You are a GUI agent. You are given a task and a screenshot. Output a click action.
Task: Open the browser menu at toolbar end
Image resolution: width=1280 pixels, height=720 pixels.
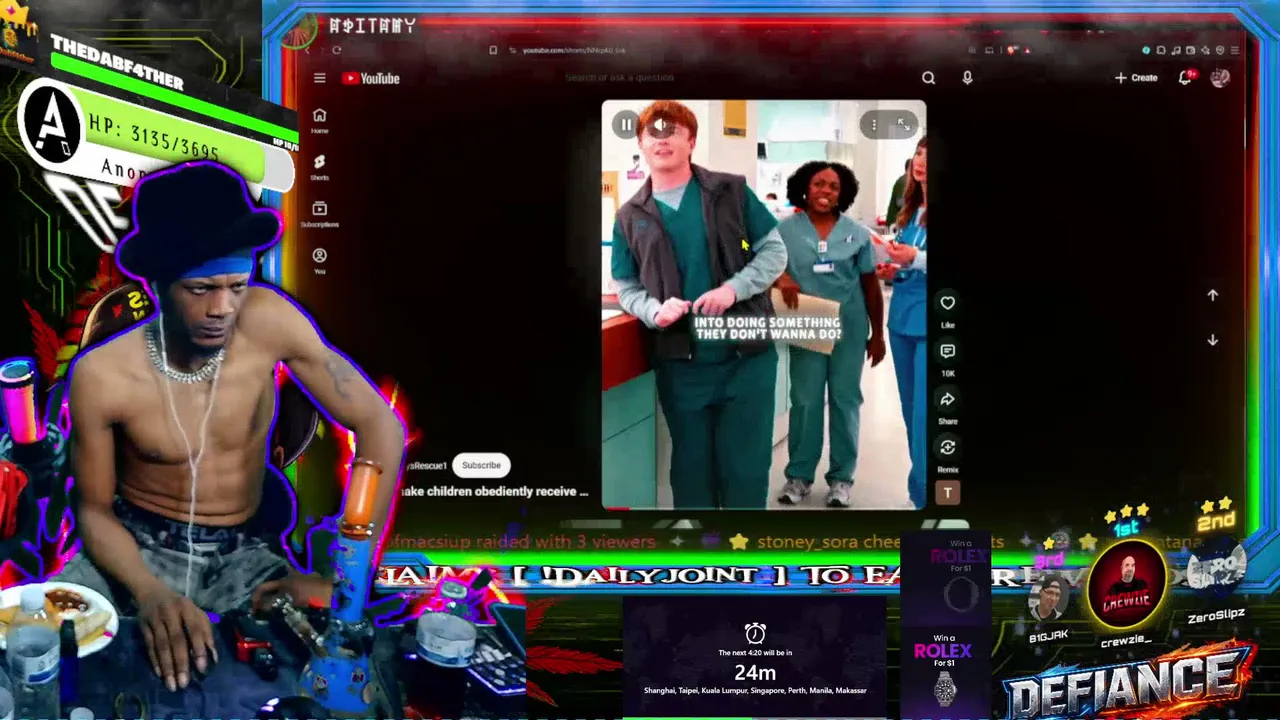pyautogui.click(x=1236, y=50)
